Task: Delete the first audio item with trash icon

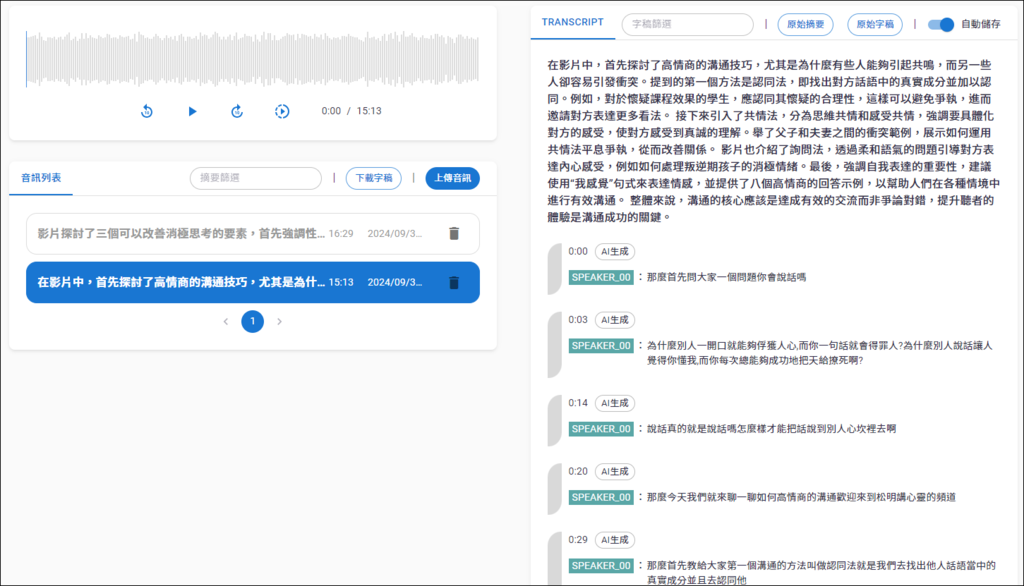Action: coord(455,235)
